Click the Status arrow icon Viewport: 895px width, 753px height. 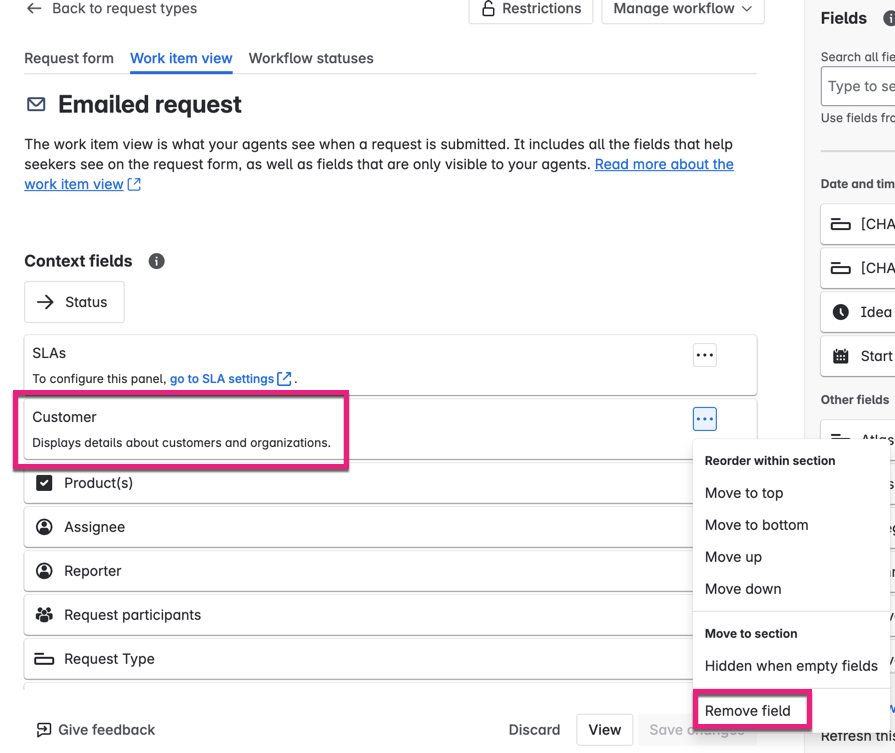click(x=45, y=302)
